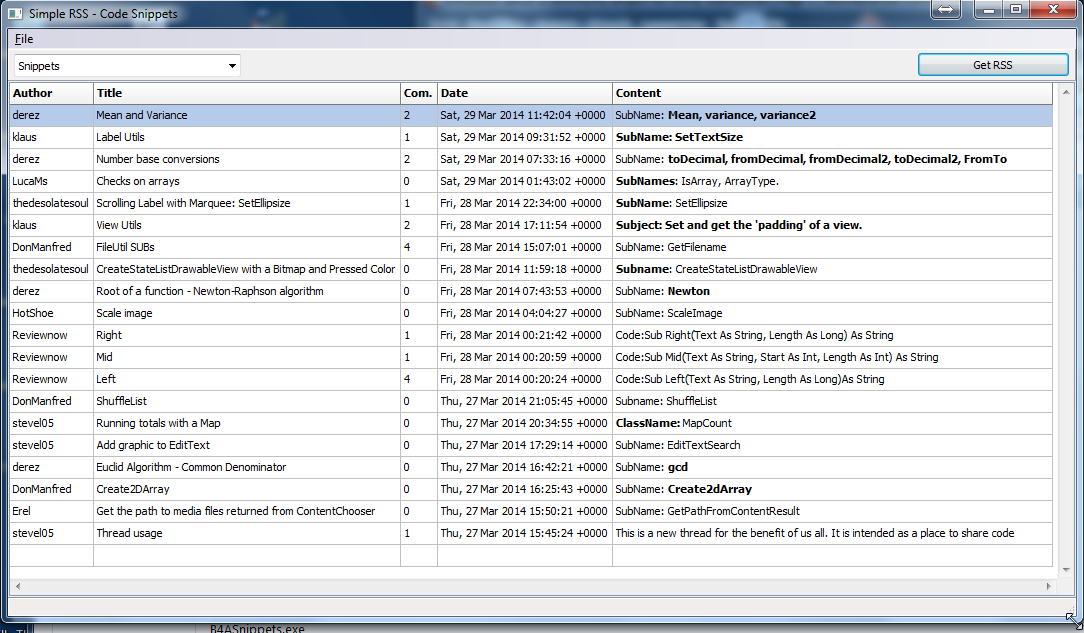
Task: Sort by the Title column header
Action: [247, 93]
